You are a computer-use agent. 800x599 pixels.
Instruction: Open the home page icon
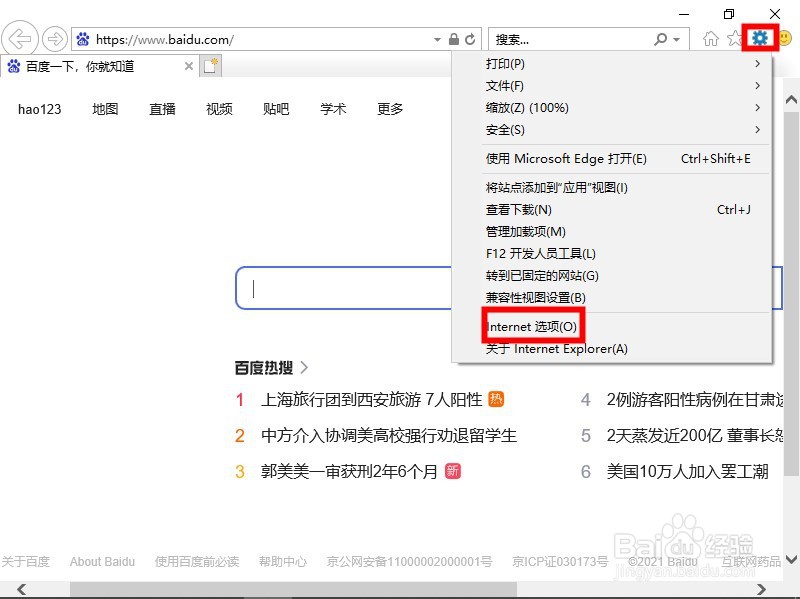pos(710,38)
